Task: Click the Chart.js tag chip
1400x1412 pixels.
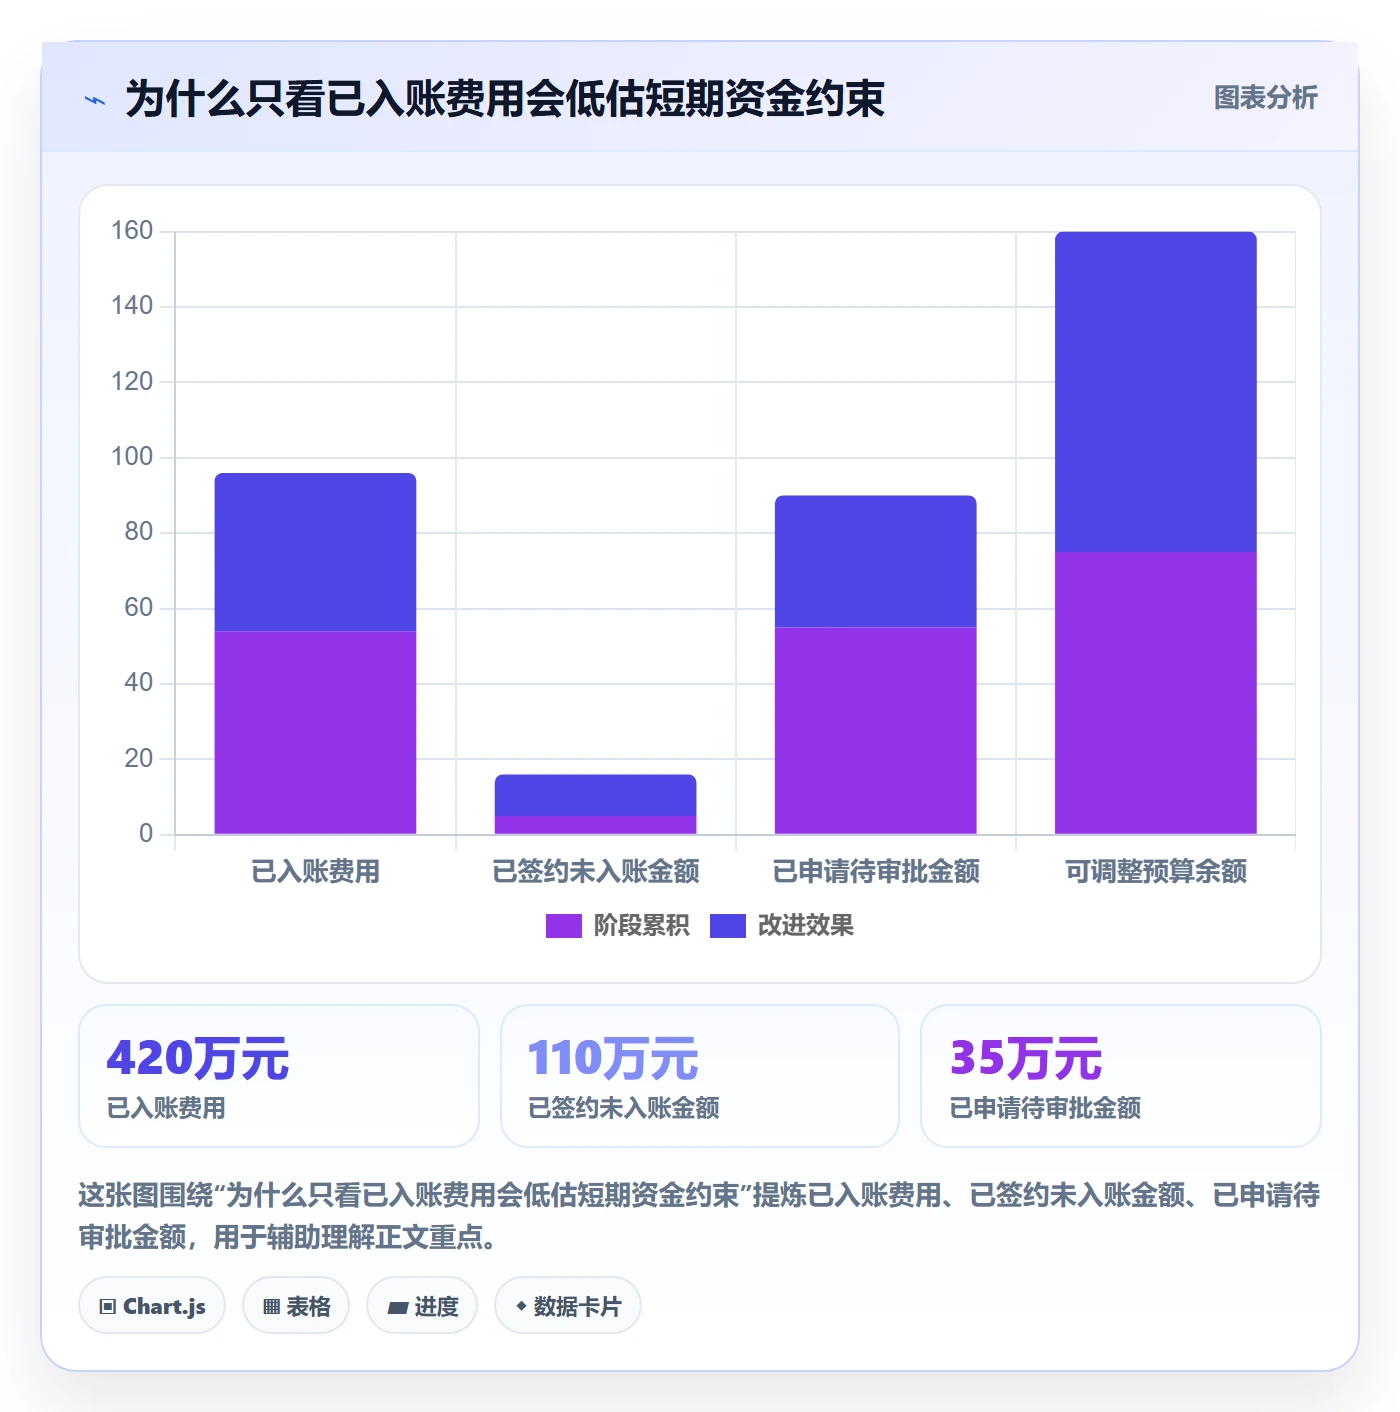Action: click(x=152, y=1306)
